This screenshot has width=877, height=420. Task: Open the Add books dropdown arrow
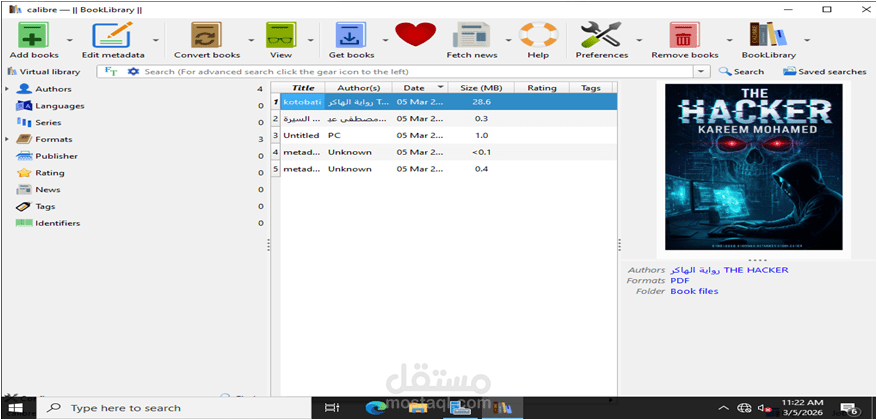coord(69,40)
